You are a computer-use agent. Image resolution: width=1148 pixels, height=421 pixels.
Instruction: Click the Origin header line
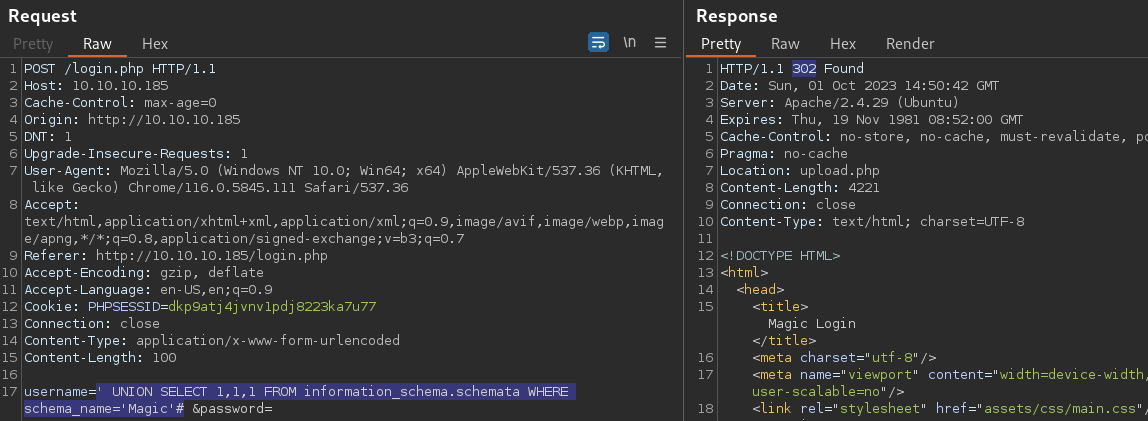pyautogui.click(x=132, y=119)
